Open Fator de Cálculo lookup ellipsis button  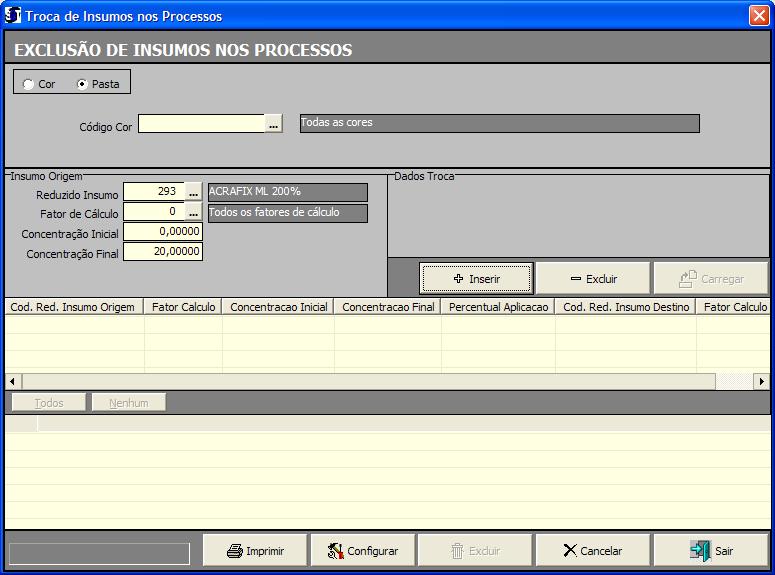click(x=194, y=212)
